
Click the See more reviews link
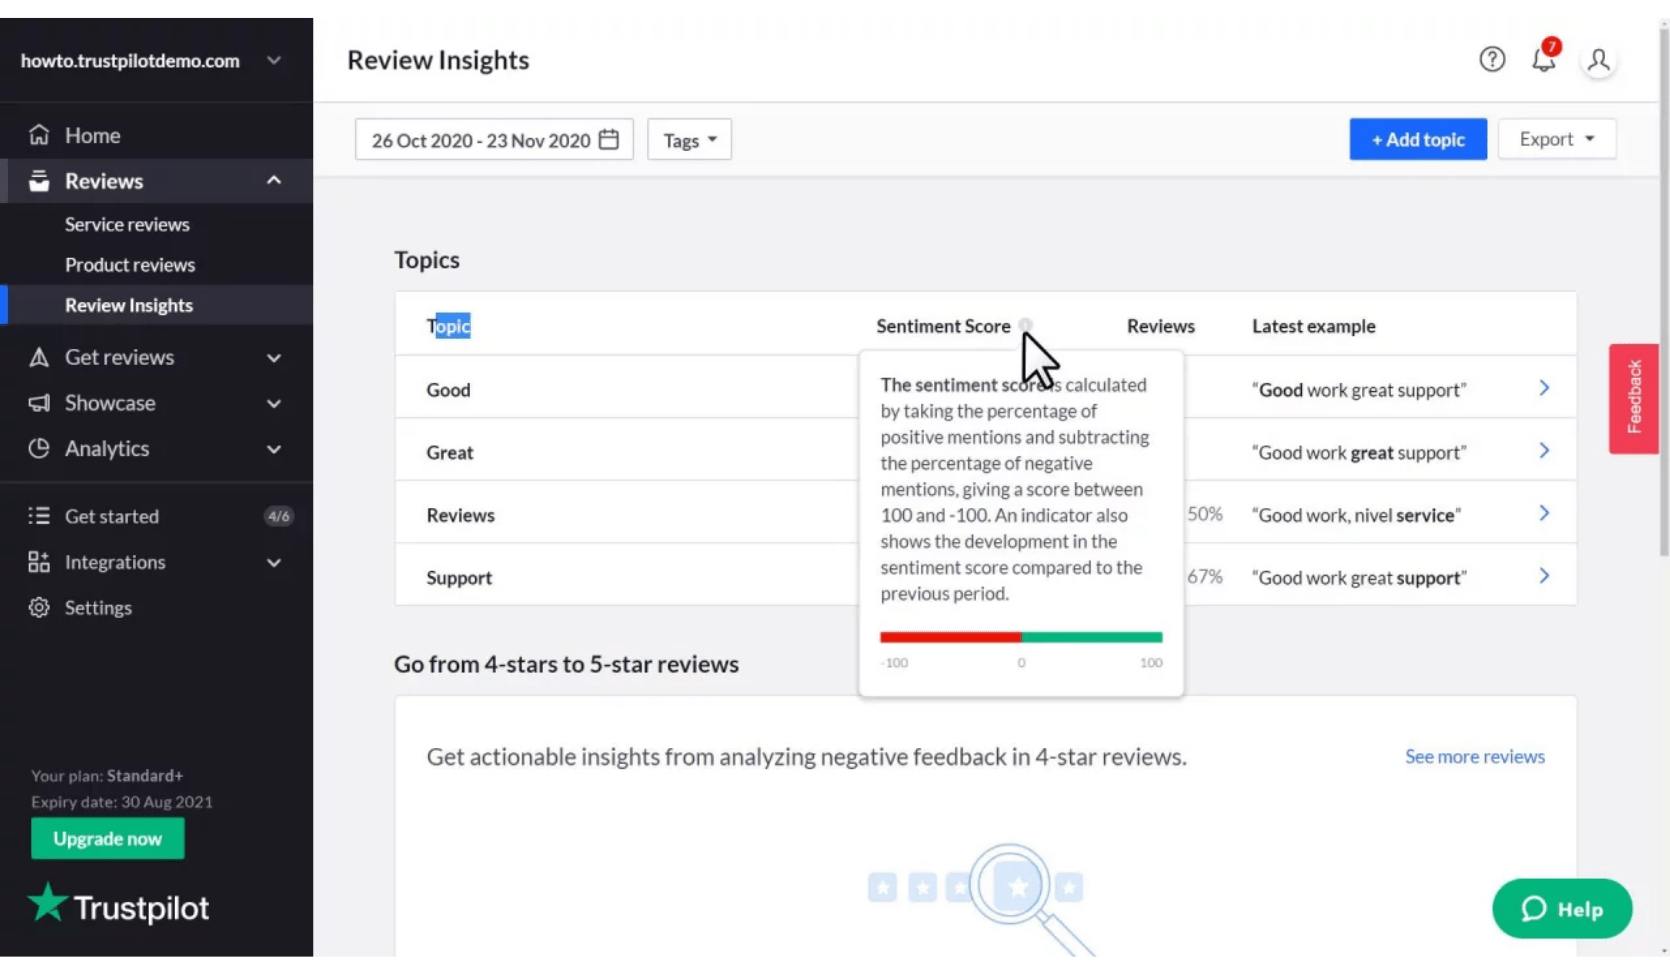[x=1474, y=756]
